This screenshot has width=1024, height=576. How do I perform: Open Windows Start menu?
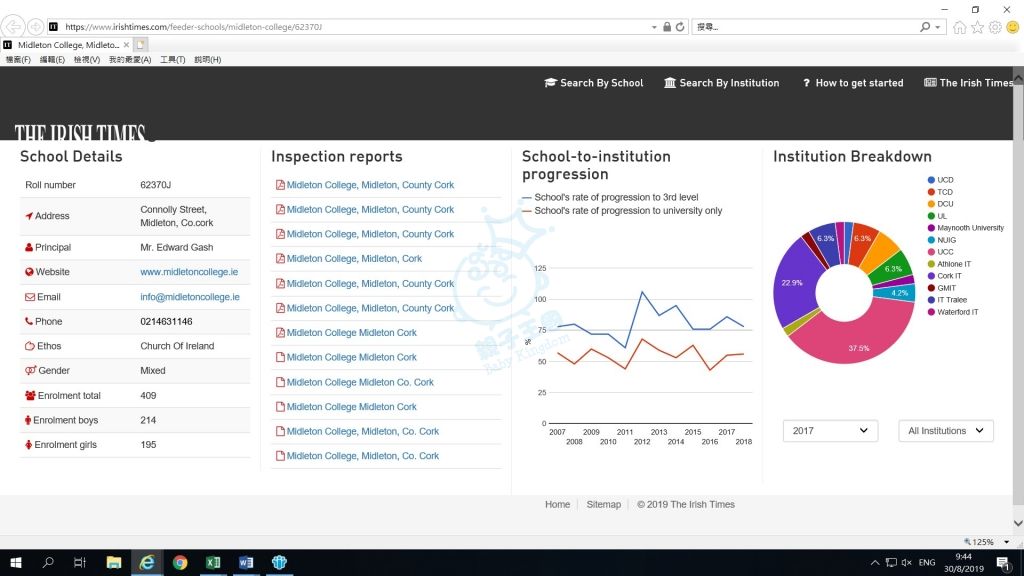16,562
